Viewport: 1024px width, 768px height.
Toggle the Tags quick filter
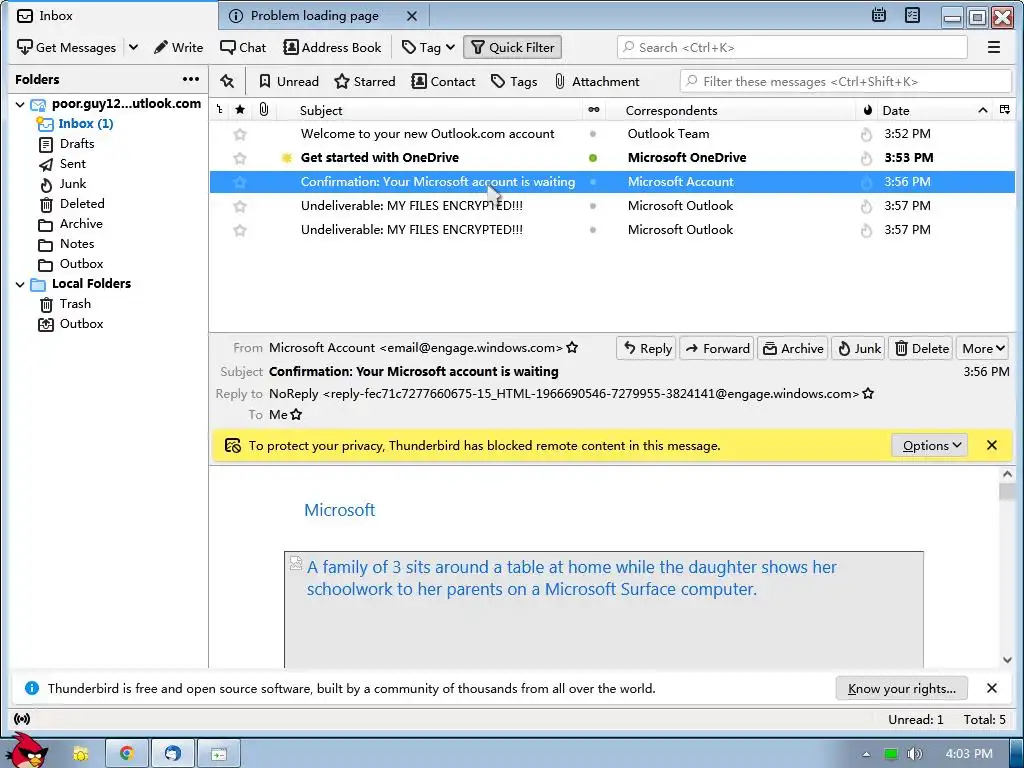514,81
